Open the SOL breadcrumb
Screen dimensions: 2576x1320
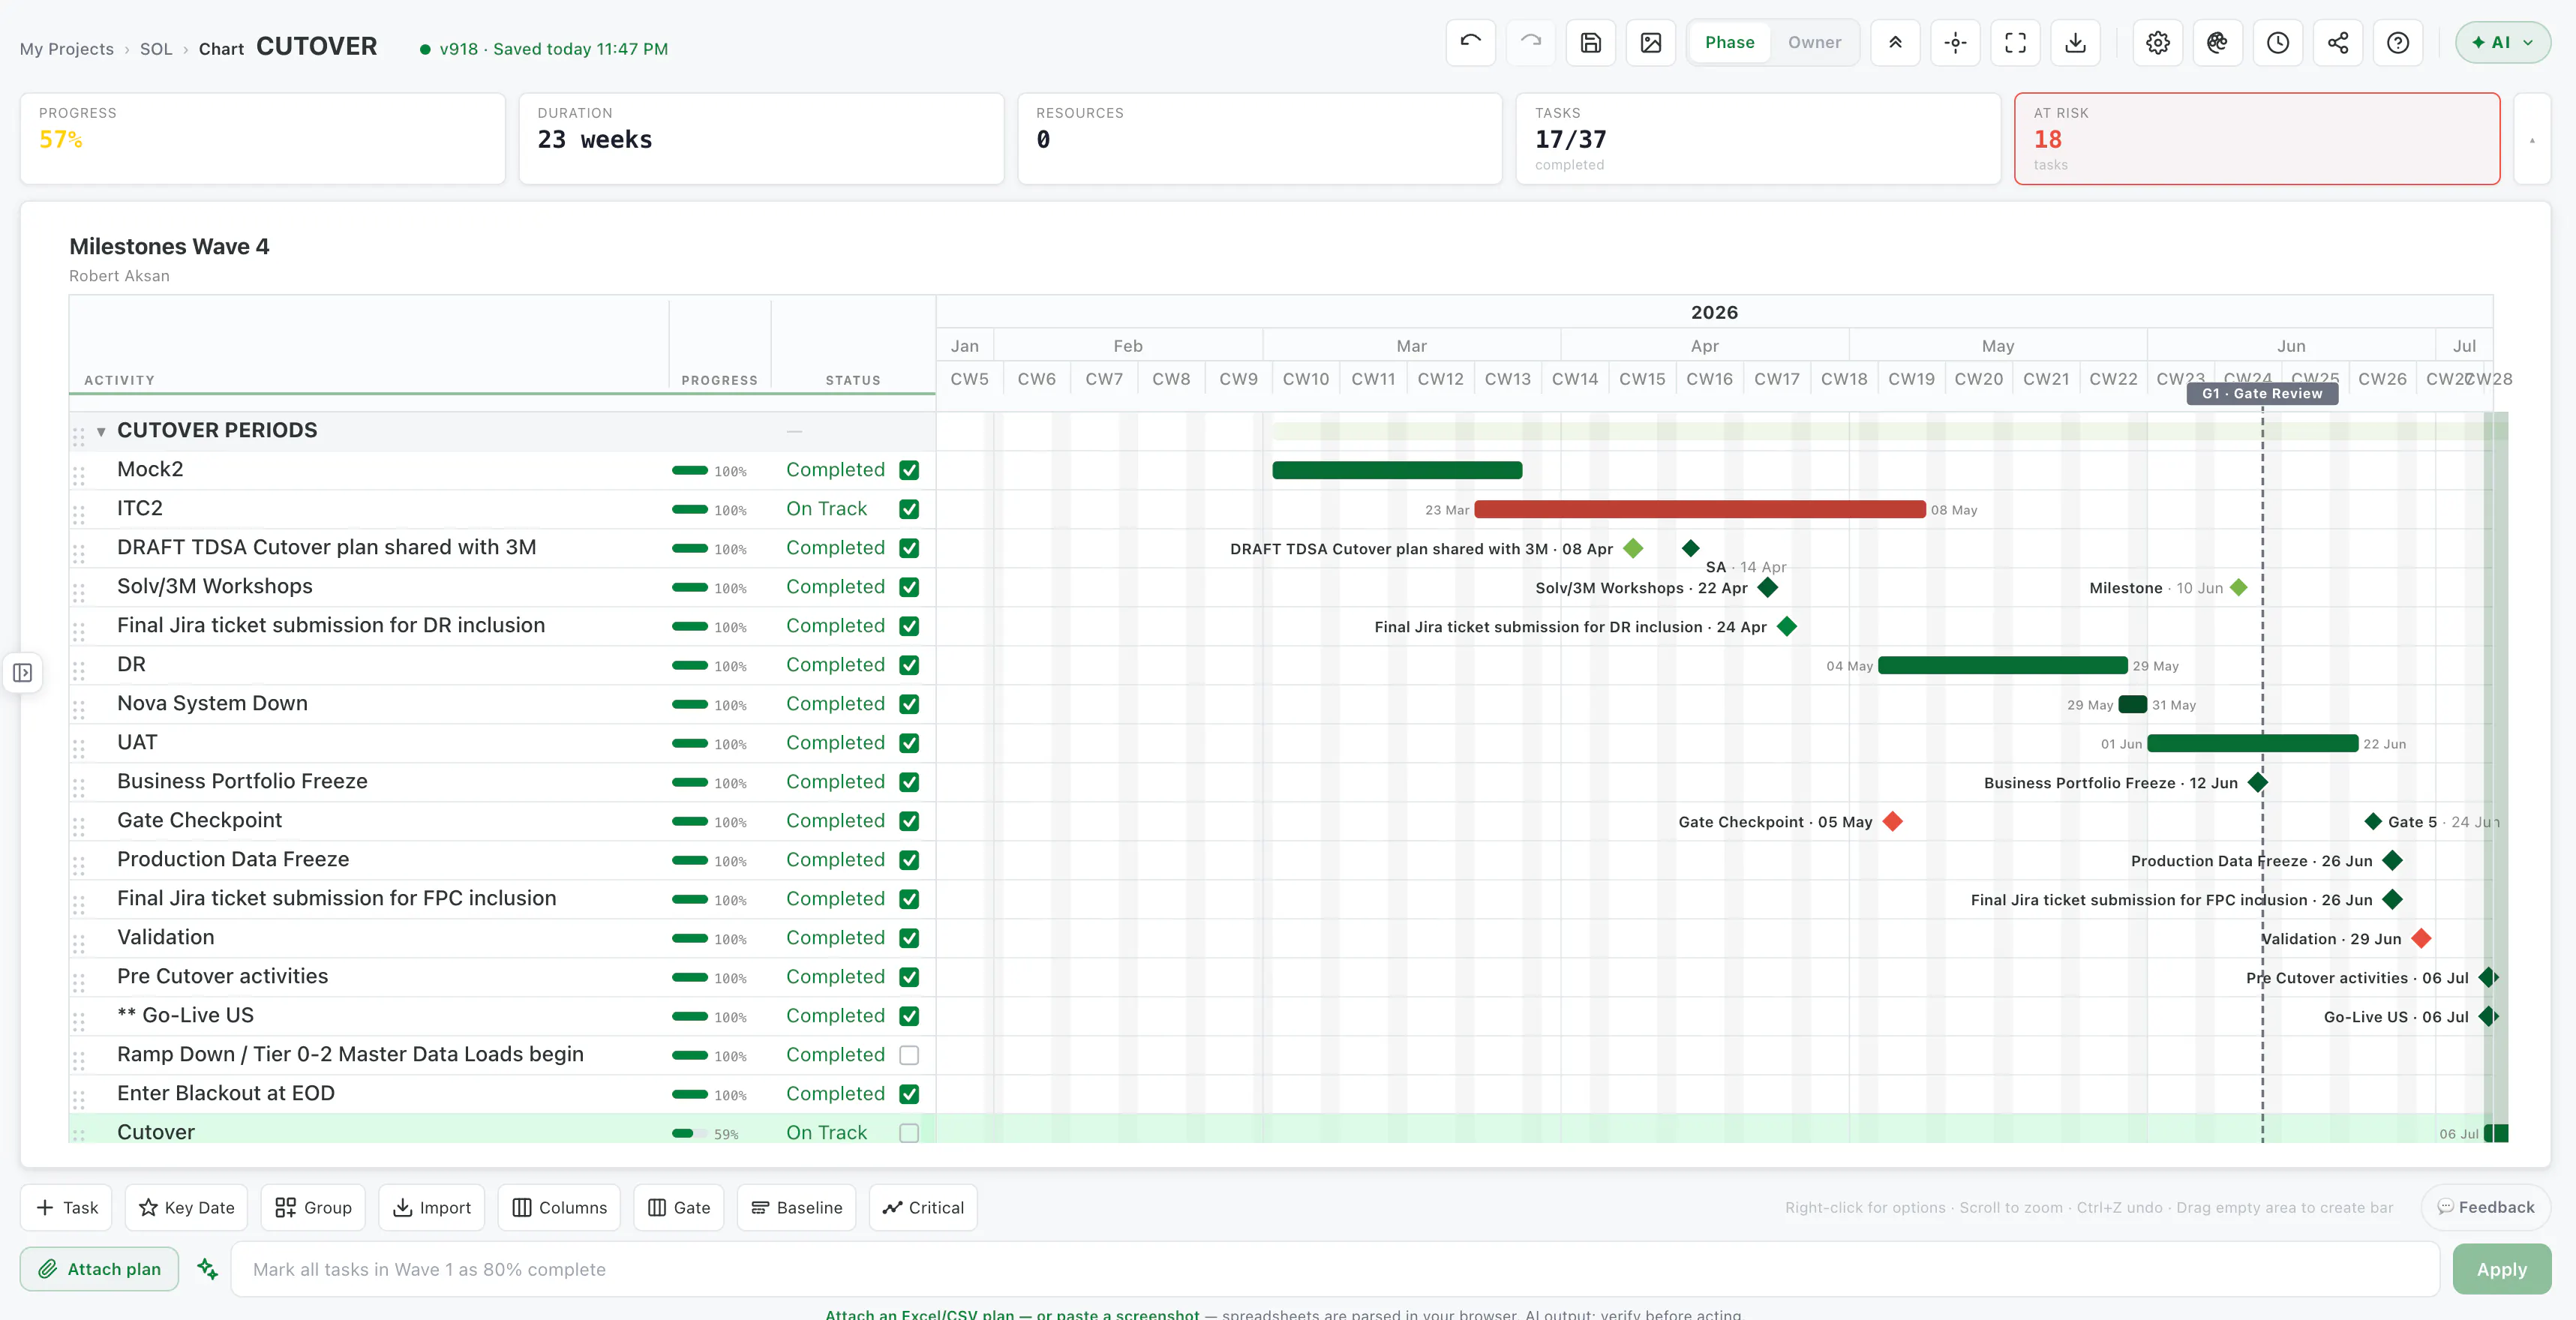[156, 48]
